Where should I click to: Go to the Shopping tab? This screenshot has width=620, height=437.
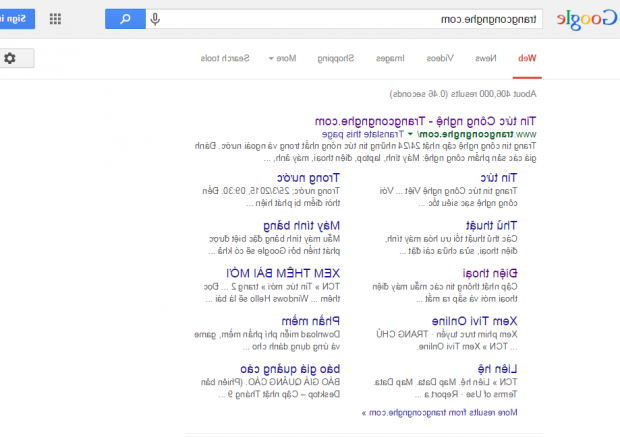[x=336, y=58]
